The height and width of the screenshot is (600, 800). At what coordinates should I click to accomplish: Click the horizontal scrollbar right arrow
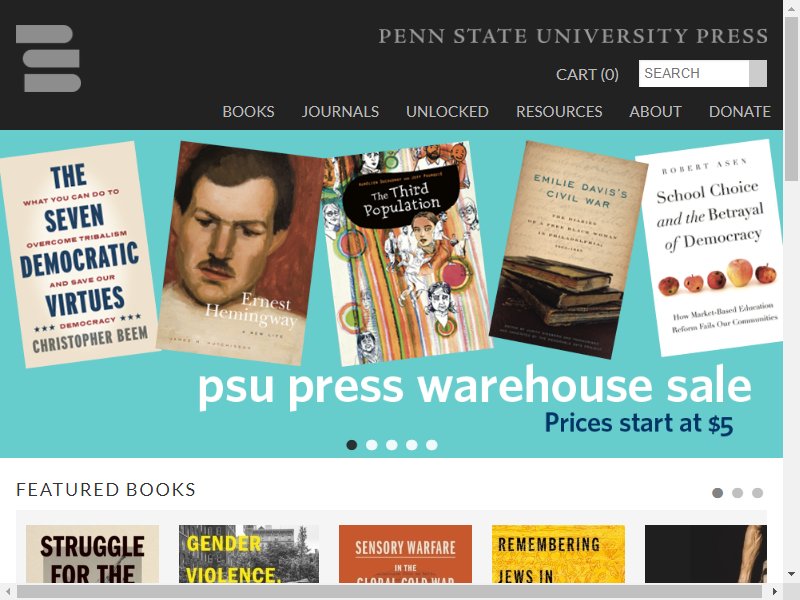point(774,591)
